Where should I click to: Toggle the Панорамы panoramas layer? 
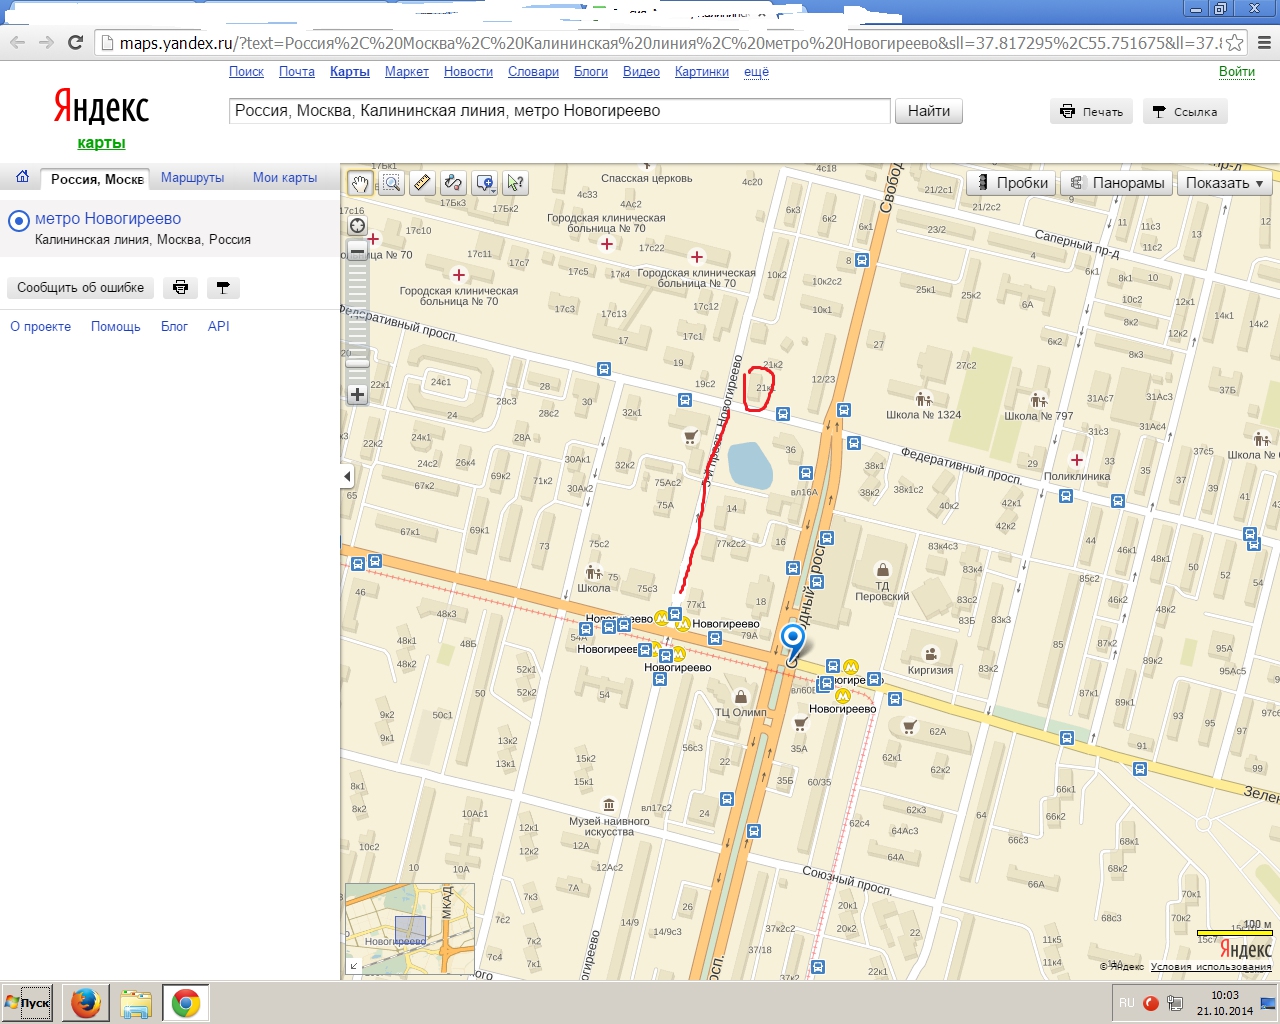coord(1117,183)
